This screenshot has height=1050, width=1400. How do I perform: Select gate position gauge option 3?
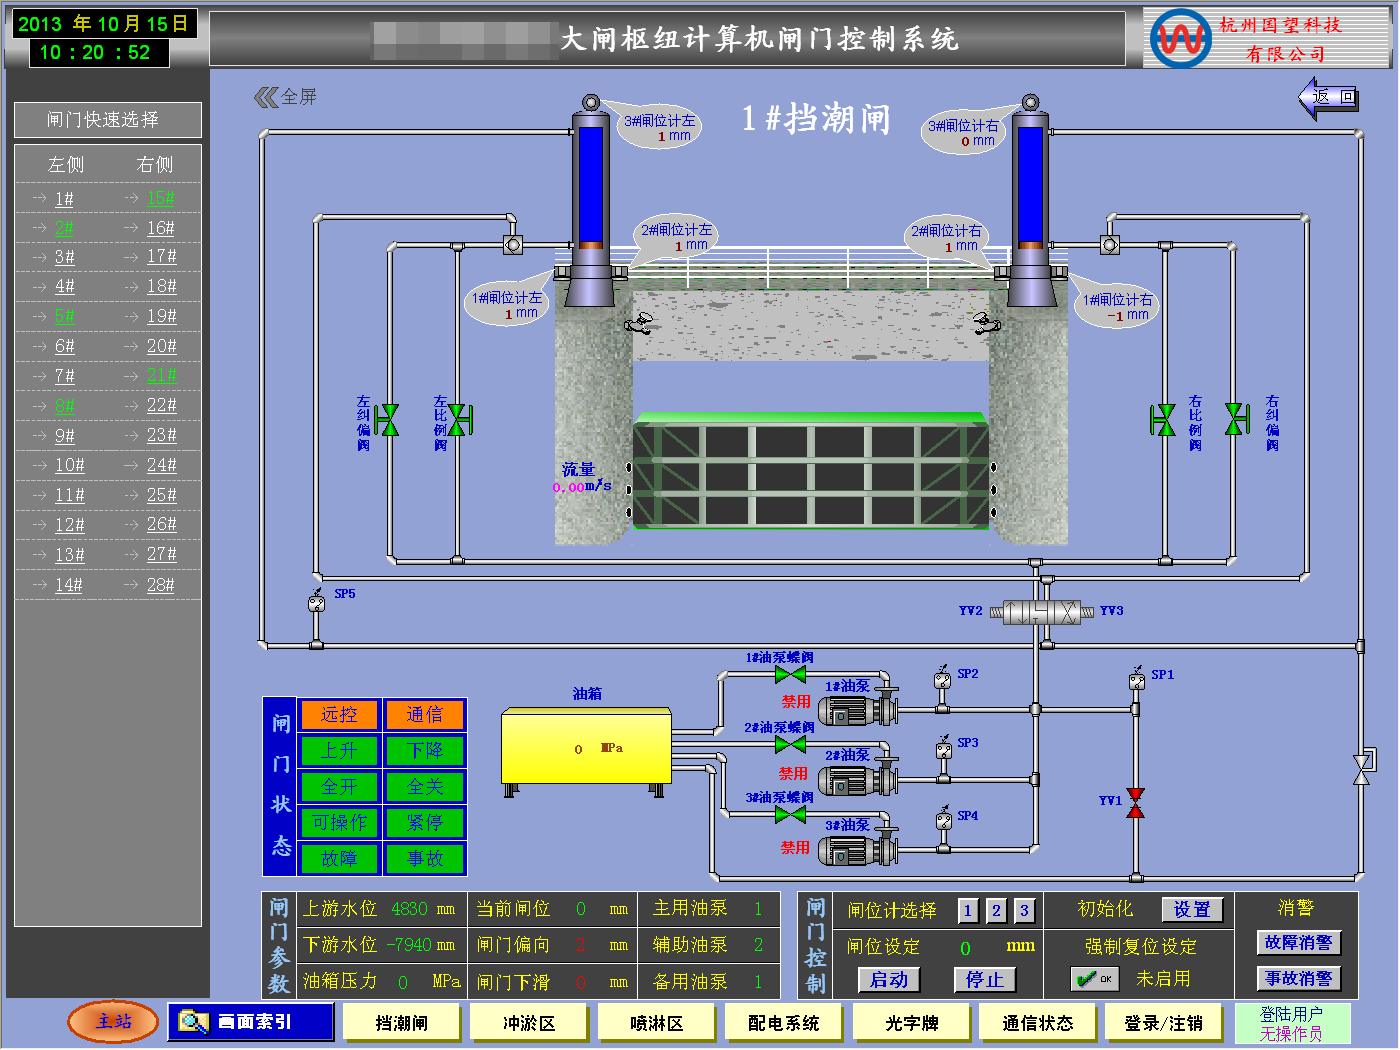[1023, 911]
